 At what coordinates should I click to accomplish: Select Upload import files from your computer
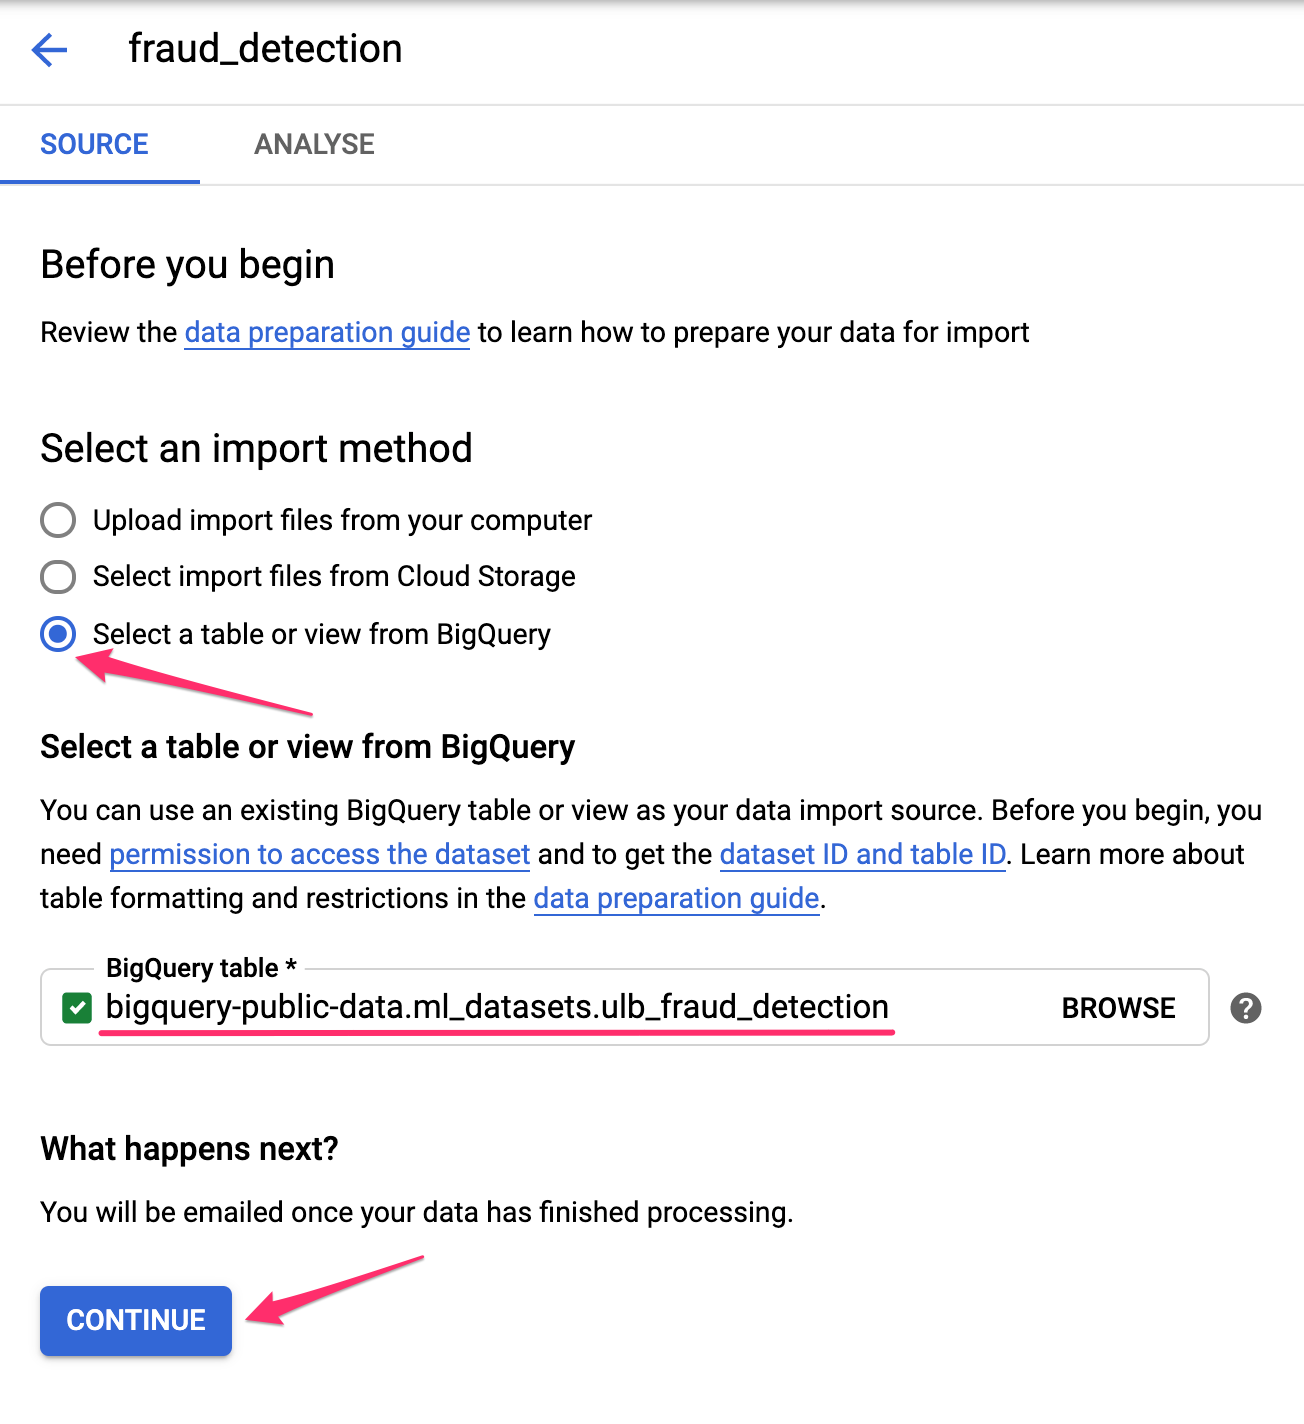click(x=58, y=520)
